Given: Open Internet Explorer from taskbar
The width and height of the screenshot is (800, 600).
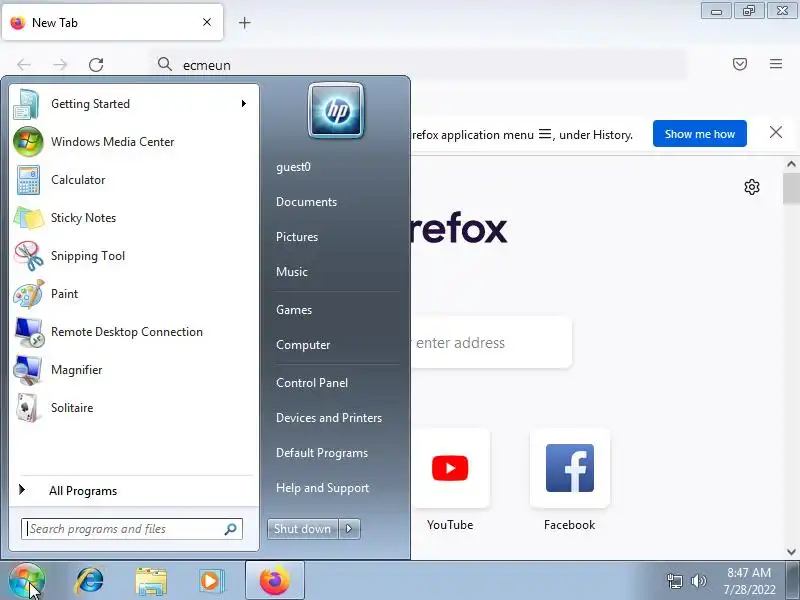Looking at the screenshot, I should point(89,581).
